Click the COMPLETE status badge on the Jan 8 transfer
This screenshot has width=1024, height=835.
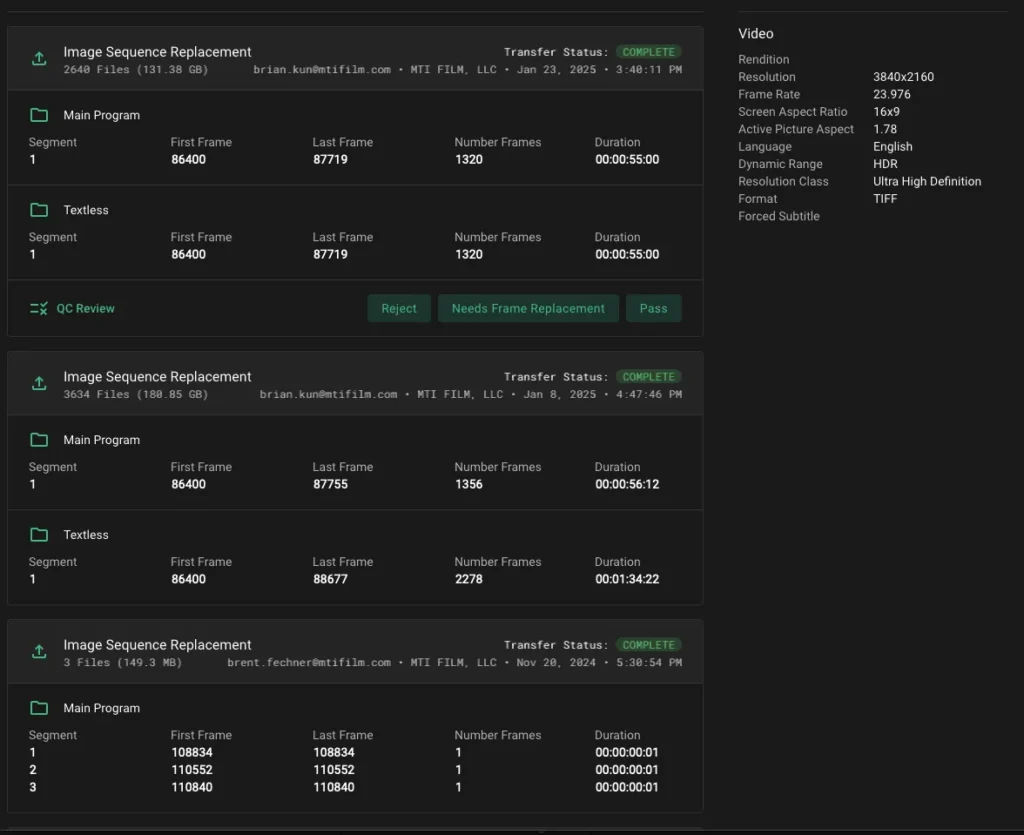coord(648,377)
